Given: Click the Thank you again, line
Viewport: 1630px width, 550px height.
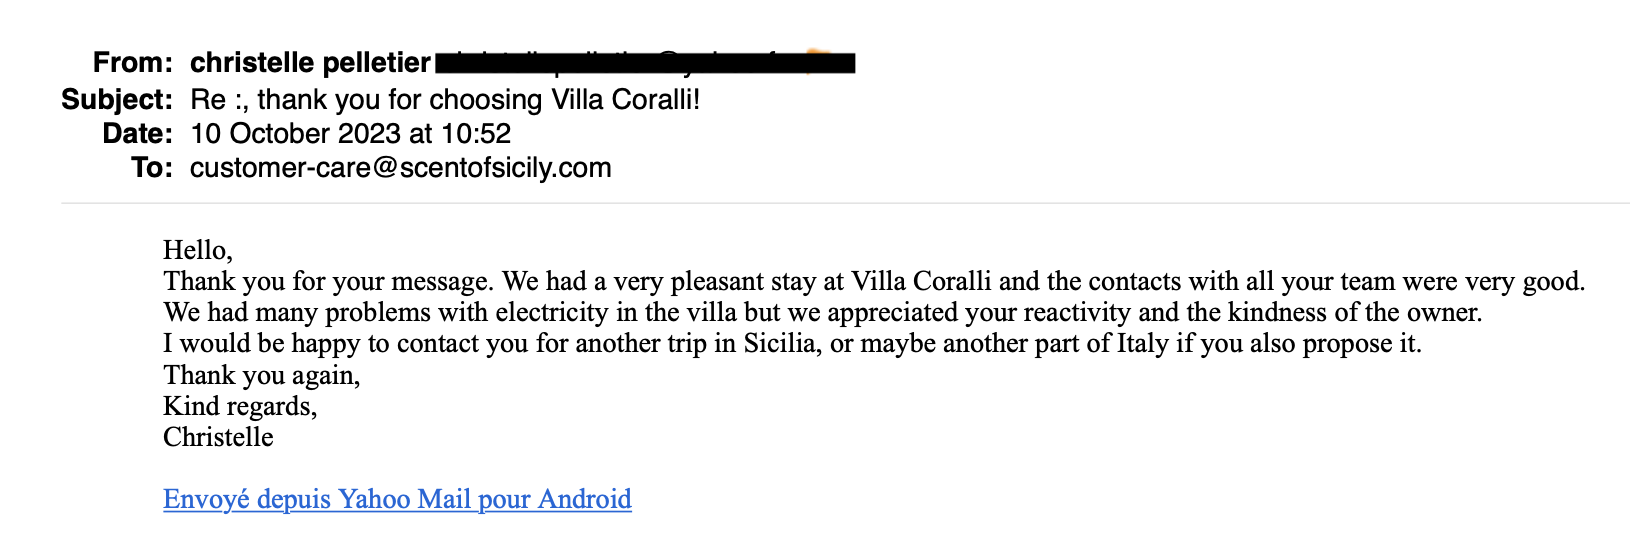Looking at the screenshot, I should point(261,375).
